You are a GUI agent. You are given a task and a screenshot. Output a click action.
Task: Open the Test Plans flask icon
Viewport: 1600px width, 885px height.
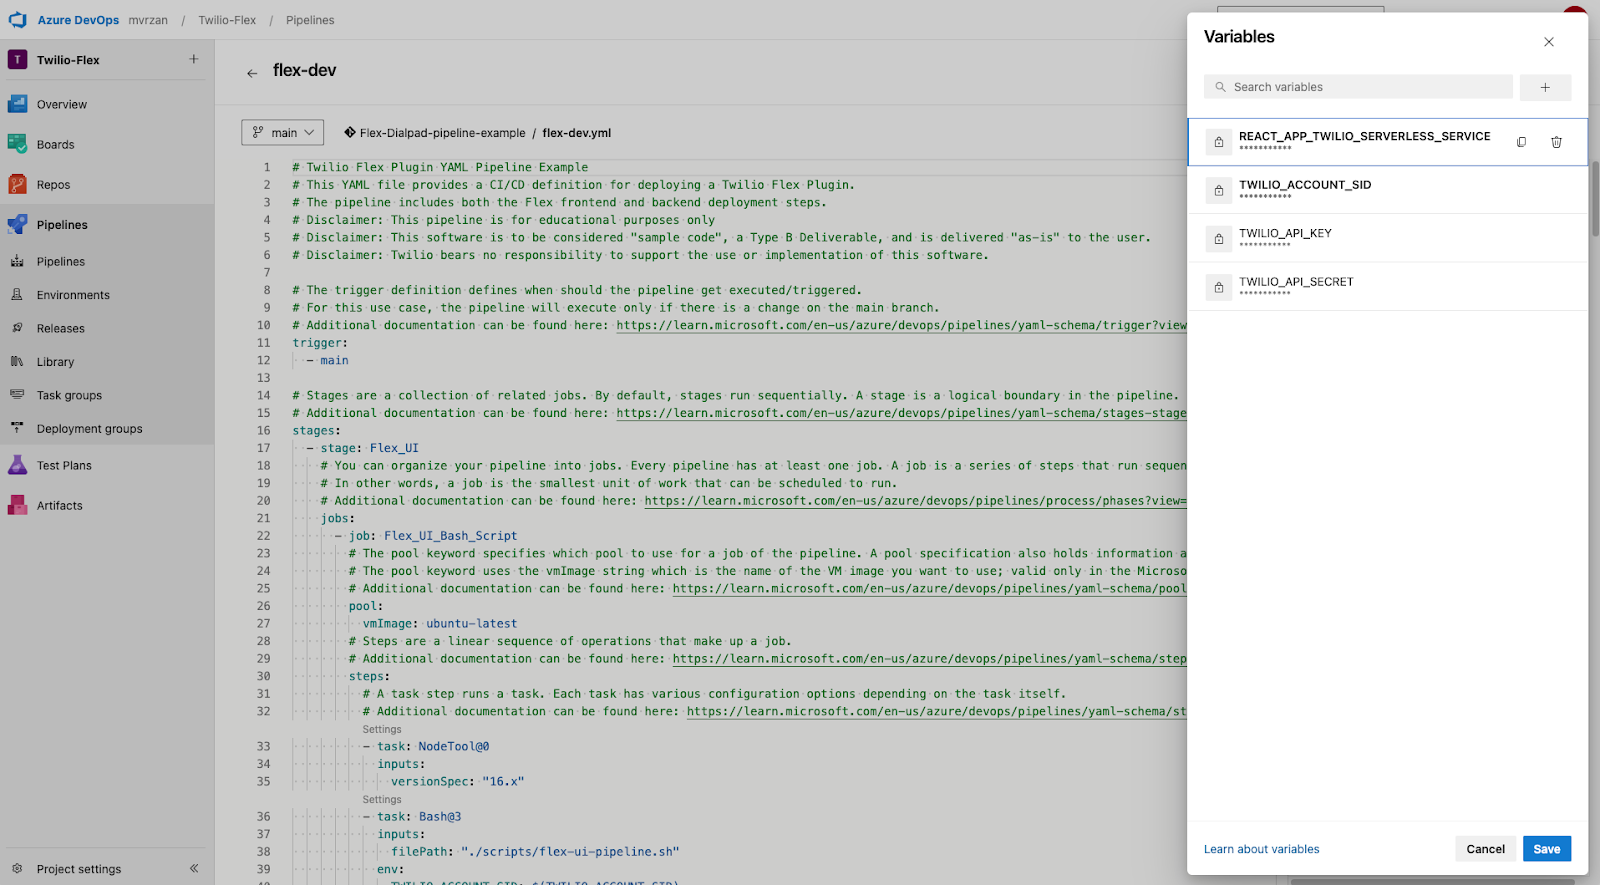17,465
